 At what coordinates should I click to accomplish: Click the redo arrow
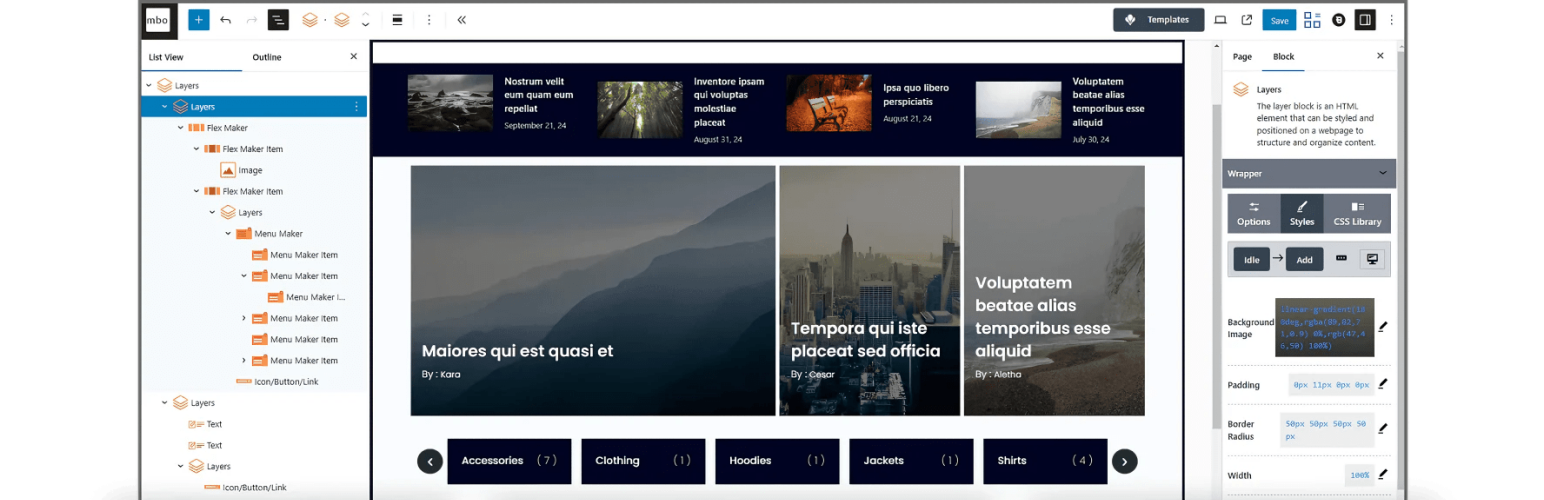click(x=251, y=19)
